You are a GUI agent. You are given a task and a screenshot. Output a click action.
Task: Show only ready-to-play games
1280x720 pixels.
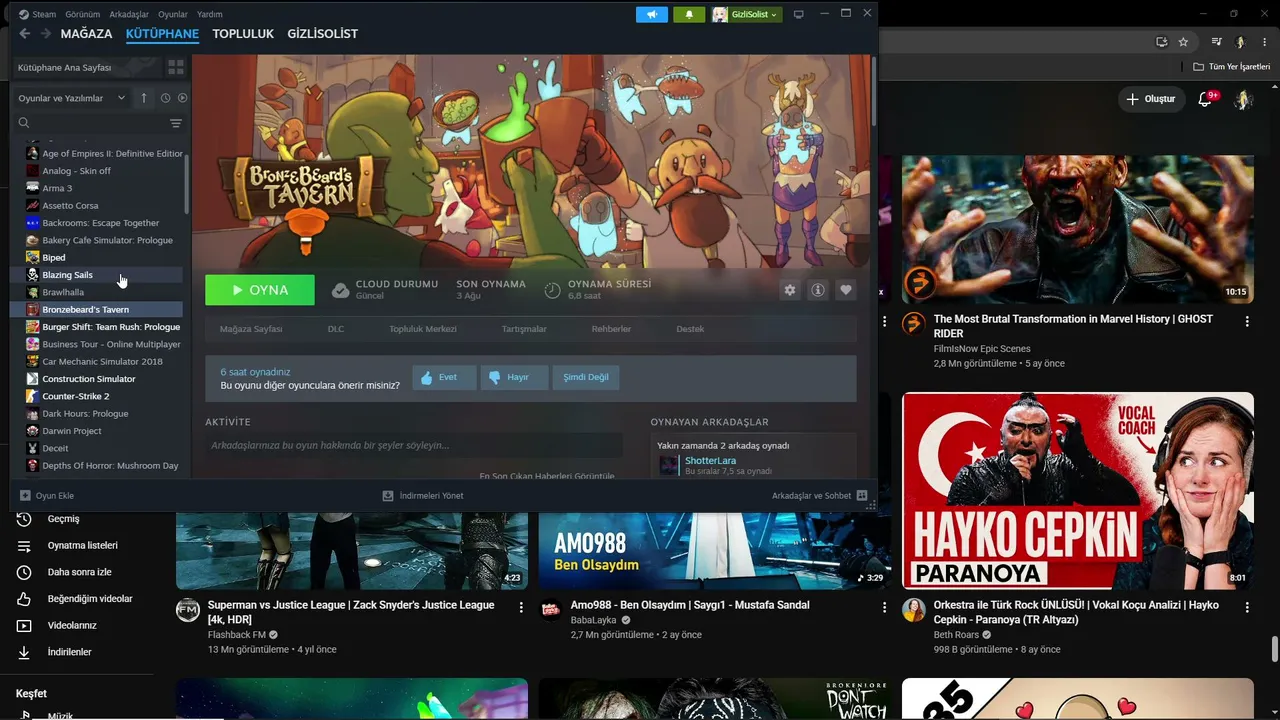[182, 98]
